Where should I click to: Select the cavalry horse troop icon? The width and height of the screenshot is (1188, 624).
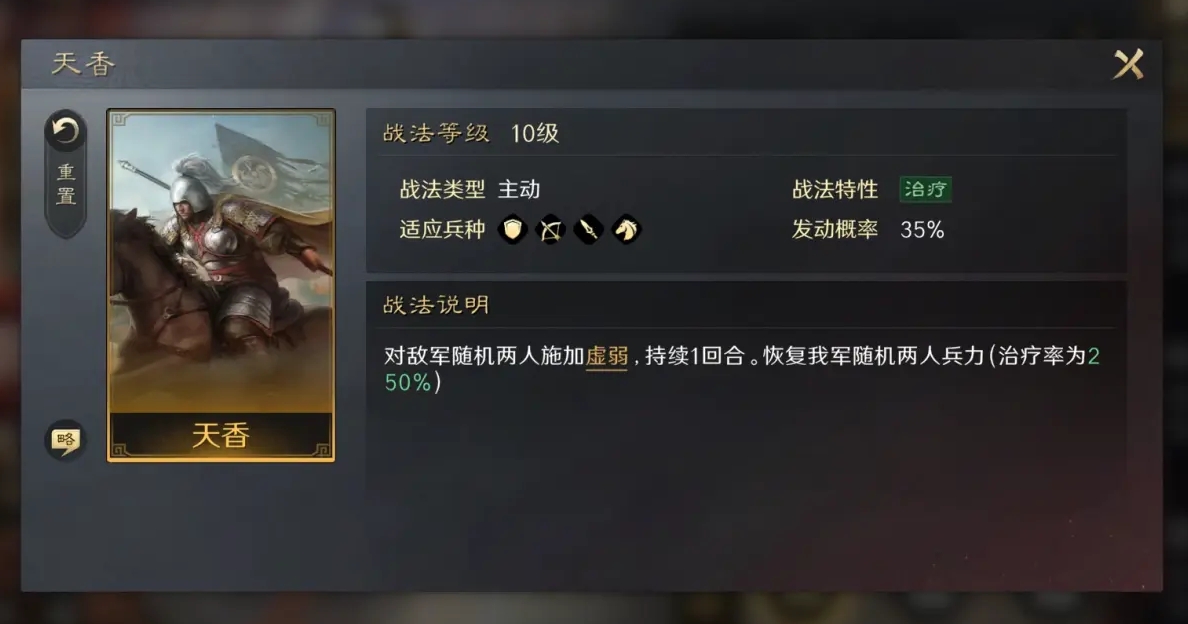click(627, 229)
